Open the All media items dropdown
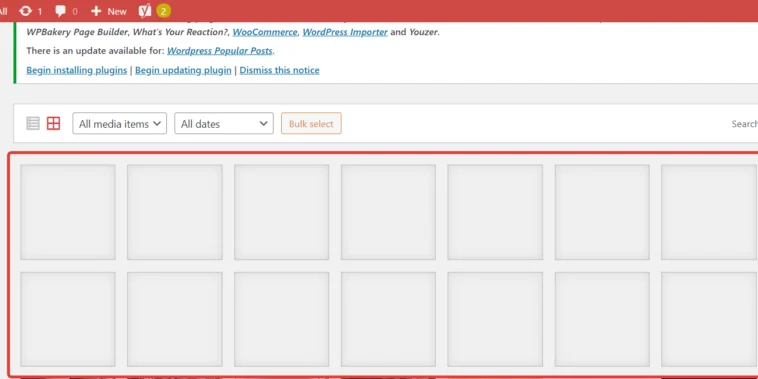Screen dimensions: 758x379 click(119, 123)
